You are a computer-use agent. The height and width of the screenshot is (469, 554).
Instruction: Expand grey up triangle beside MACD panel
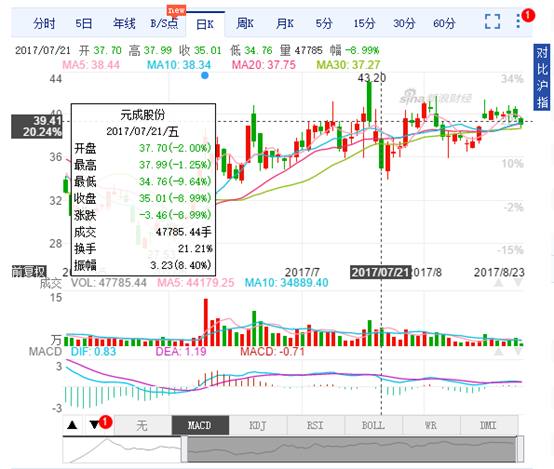click(x=499, y=351)
